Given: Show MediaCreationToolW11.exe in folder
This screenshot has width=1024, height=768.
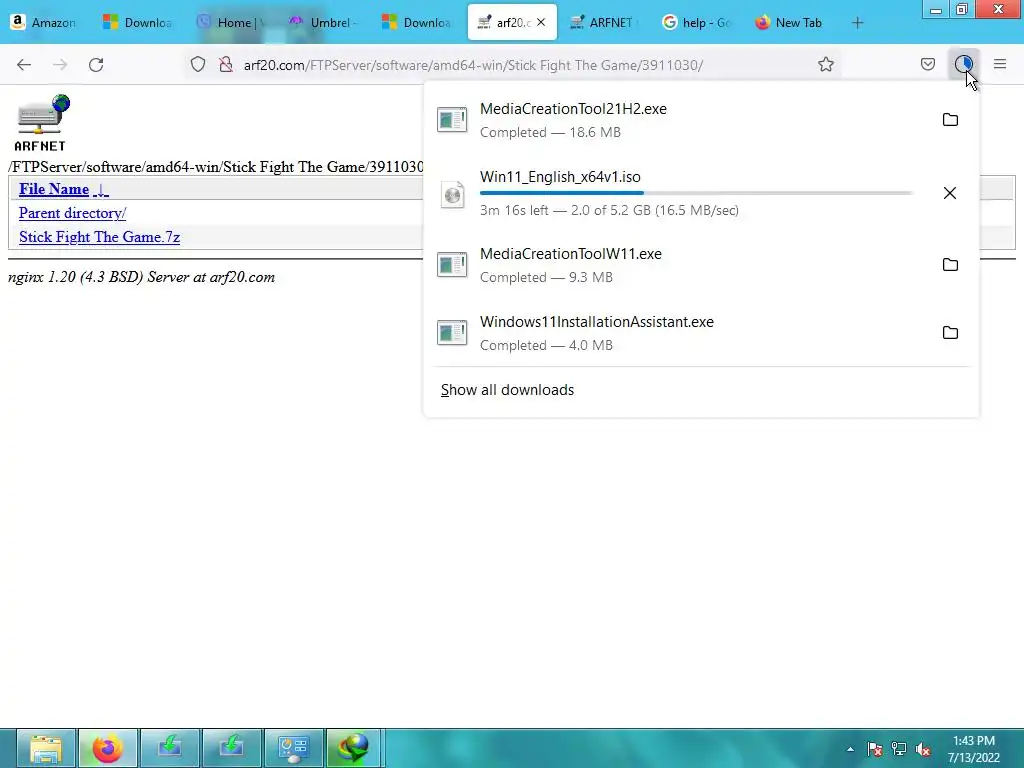Looking at the screenshot, I should click(x=950, y=264).
